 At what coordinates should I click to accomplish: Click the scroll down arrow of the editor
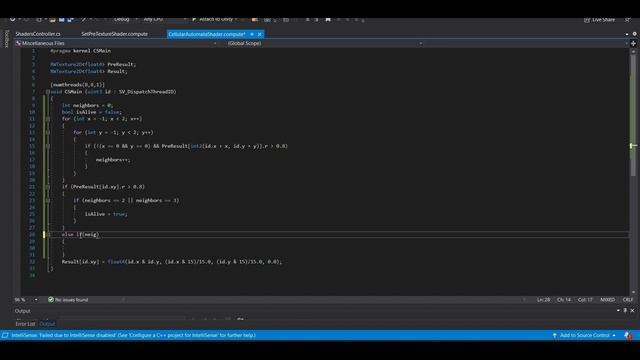633,292
